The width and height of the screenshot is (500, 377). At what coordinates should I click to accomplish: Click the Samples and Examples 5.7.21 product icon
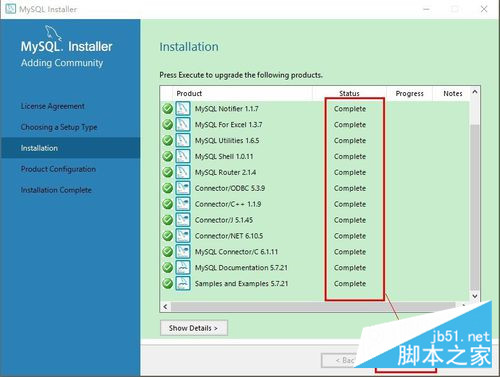(183, 283)
